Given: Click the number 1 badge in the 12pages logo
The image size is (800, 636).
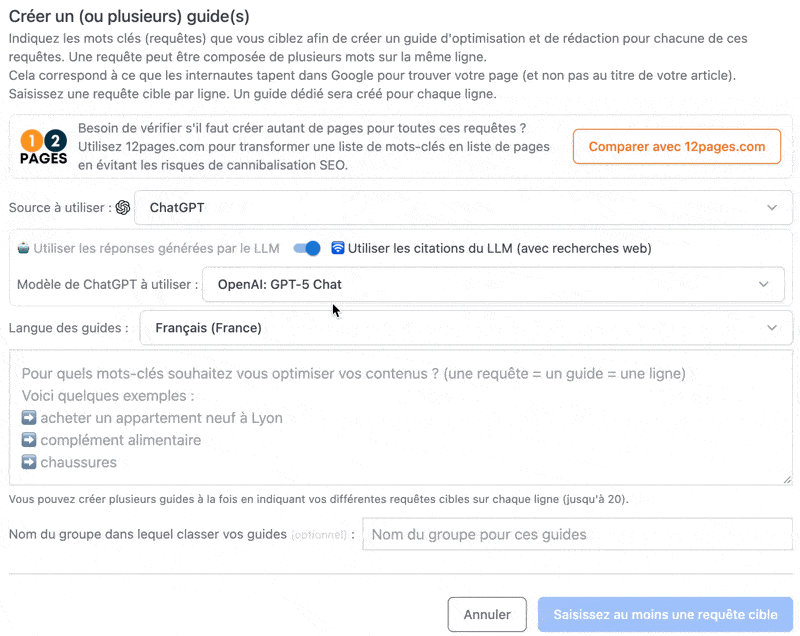Looking at the screenshot, I should click(x=31, y=140).
